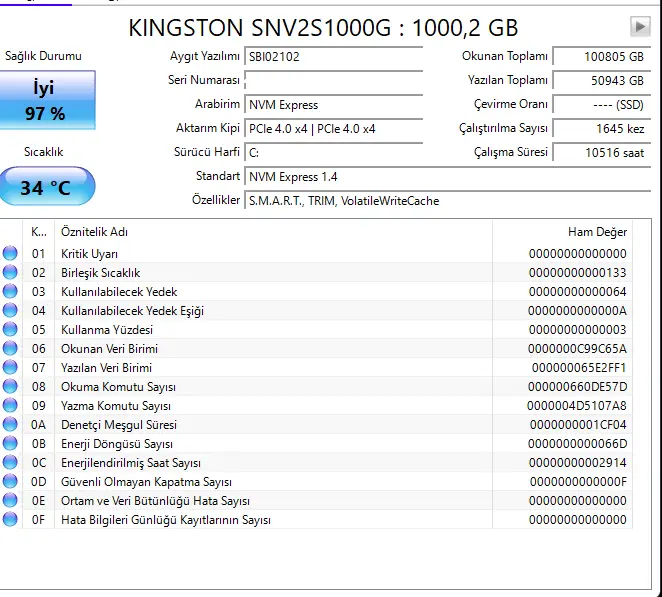Select the Enerjilendirilmiş Saat Sayısı attribute name
The height and width of the screenshot is (597, 662).
tap(131, 463)
